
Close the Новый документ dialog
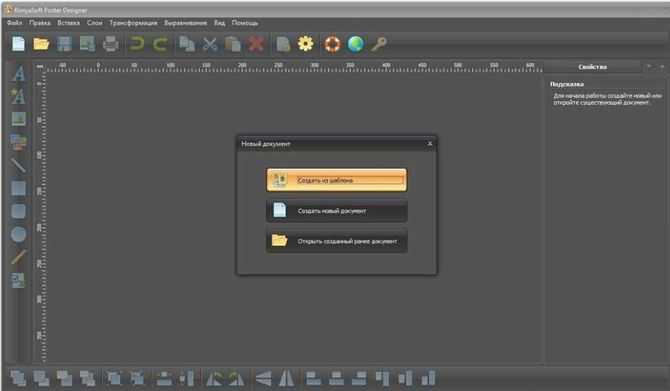tap(430, 144)
